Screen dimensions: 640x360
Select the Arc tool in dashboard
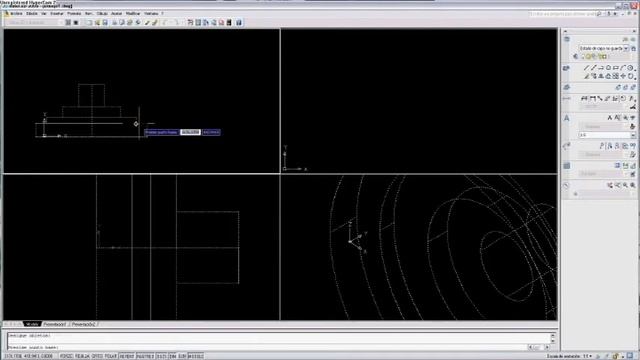pos(623,68)
